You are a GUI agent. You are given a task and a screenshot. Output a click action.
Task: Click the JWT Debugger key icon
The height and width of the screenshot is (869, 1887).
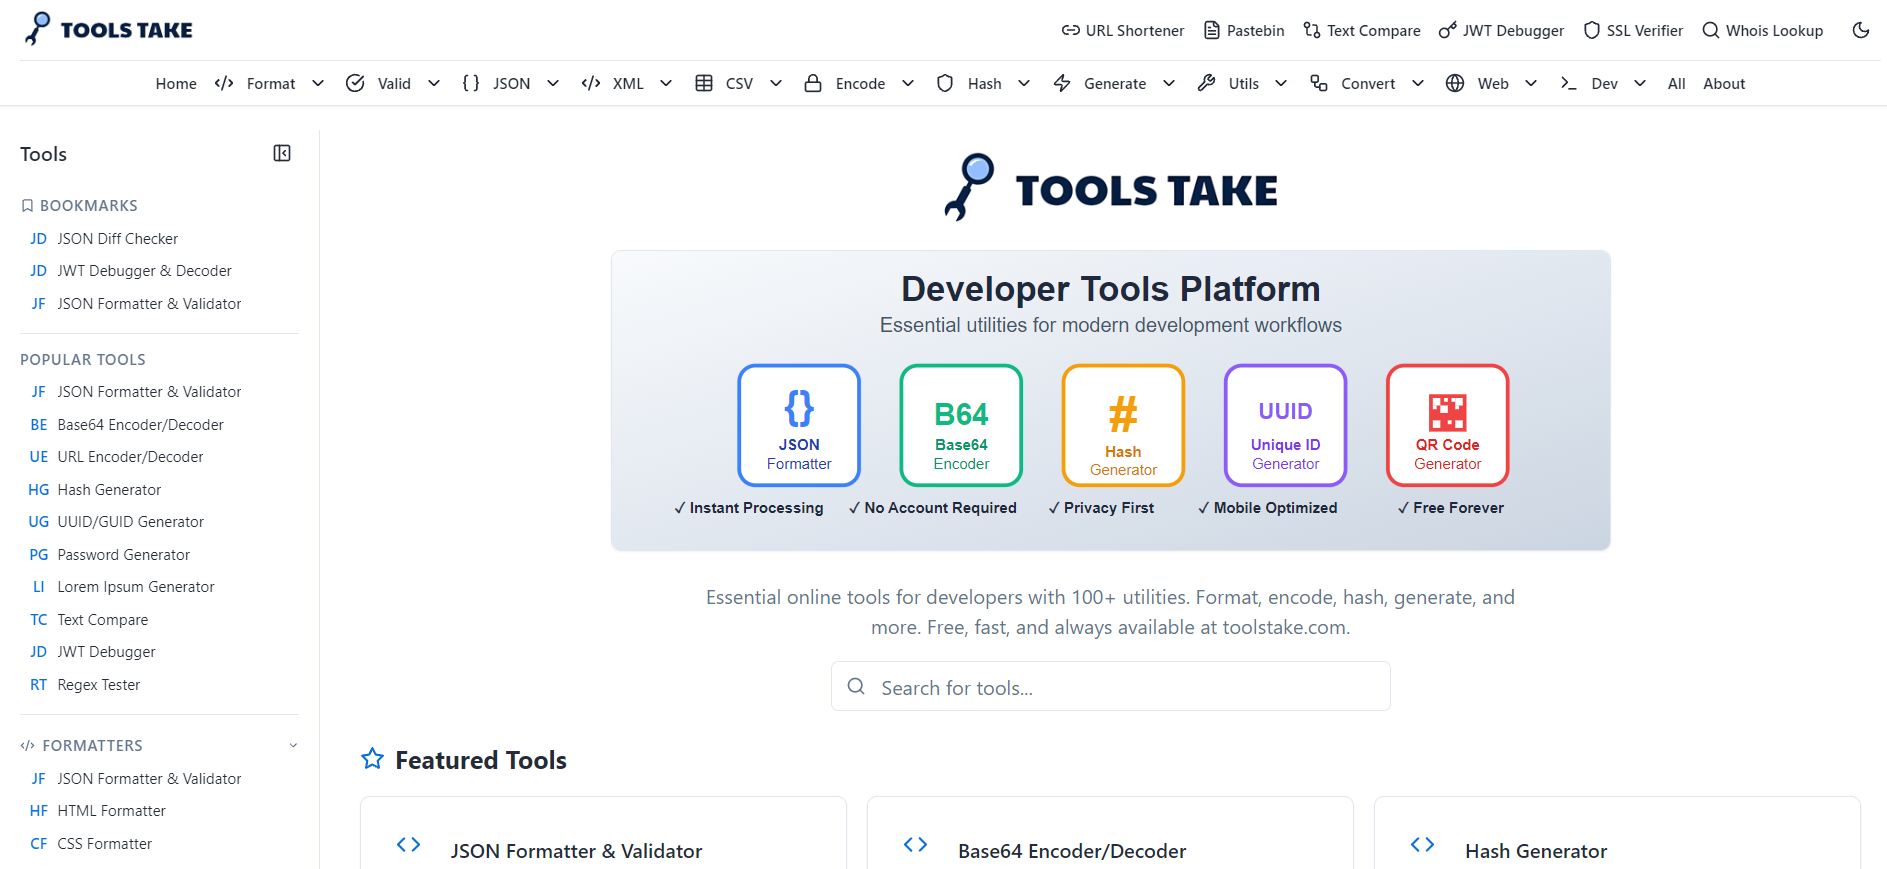(x=1447, y=30)
